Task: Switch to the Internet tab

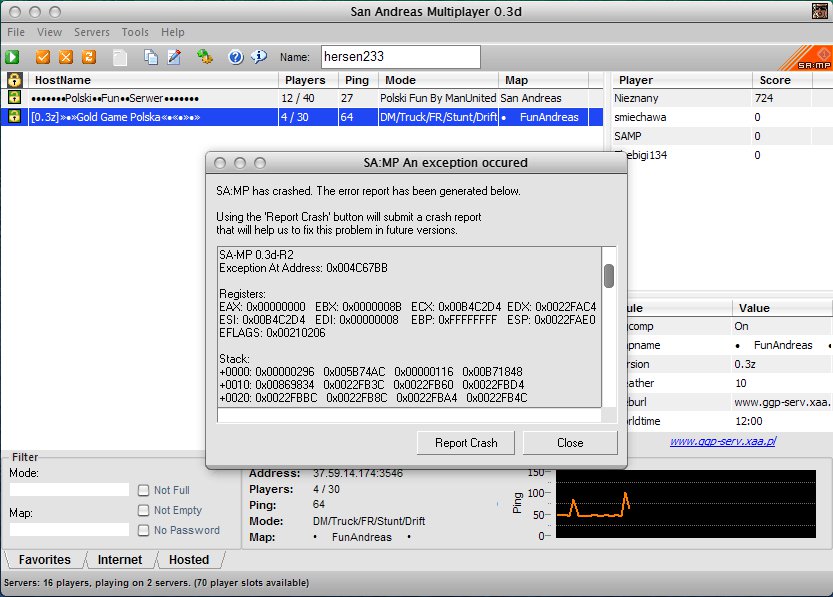Action: point(120,560)
